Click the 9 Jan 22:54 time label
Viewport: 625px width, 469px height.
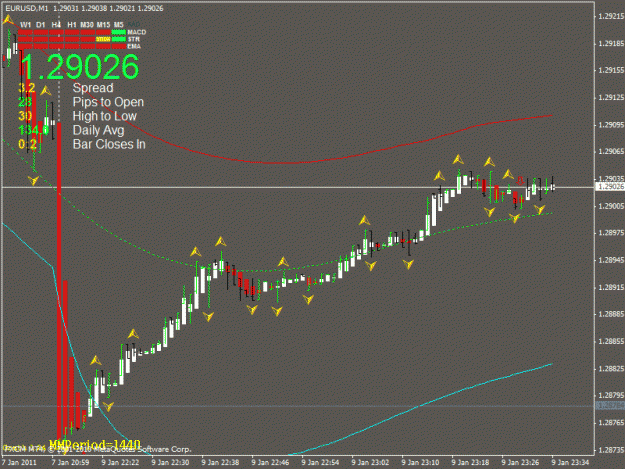click(320, 462)
